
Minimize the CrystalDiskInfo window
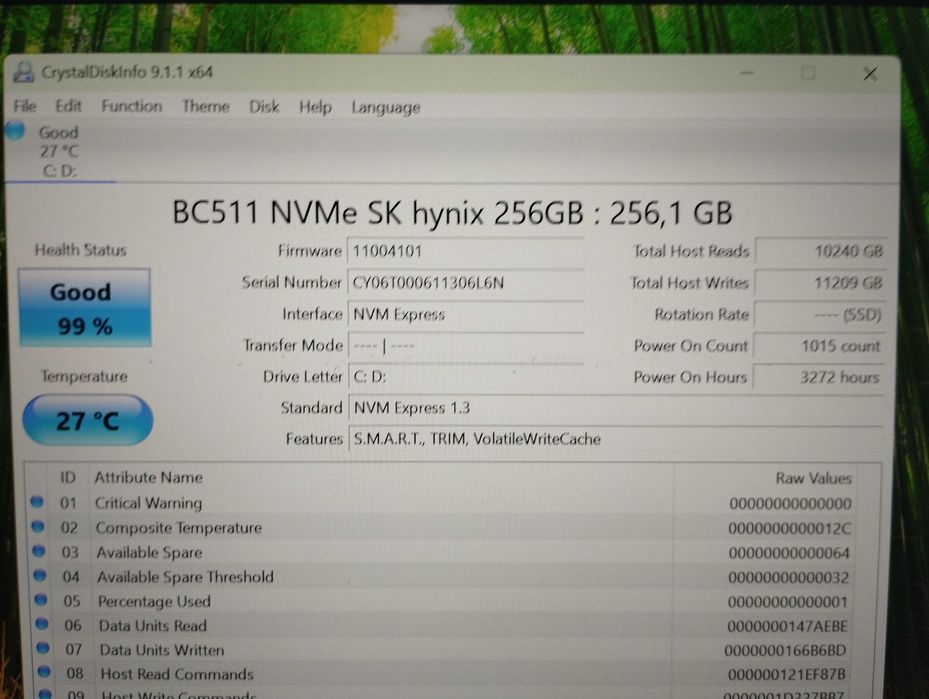pos(747,73)
